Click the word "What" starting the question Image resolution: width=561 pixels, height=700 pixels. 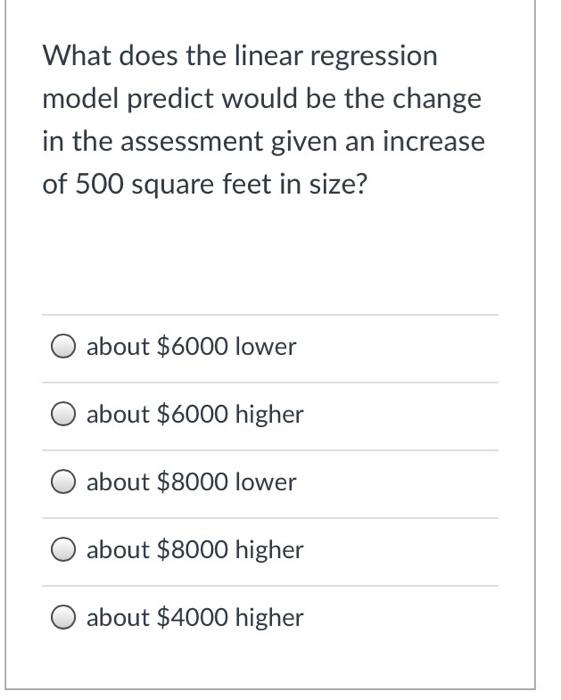[x=76, y=56]
